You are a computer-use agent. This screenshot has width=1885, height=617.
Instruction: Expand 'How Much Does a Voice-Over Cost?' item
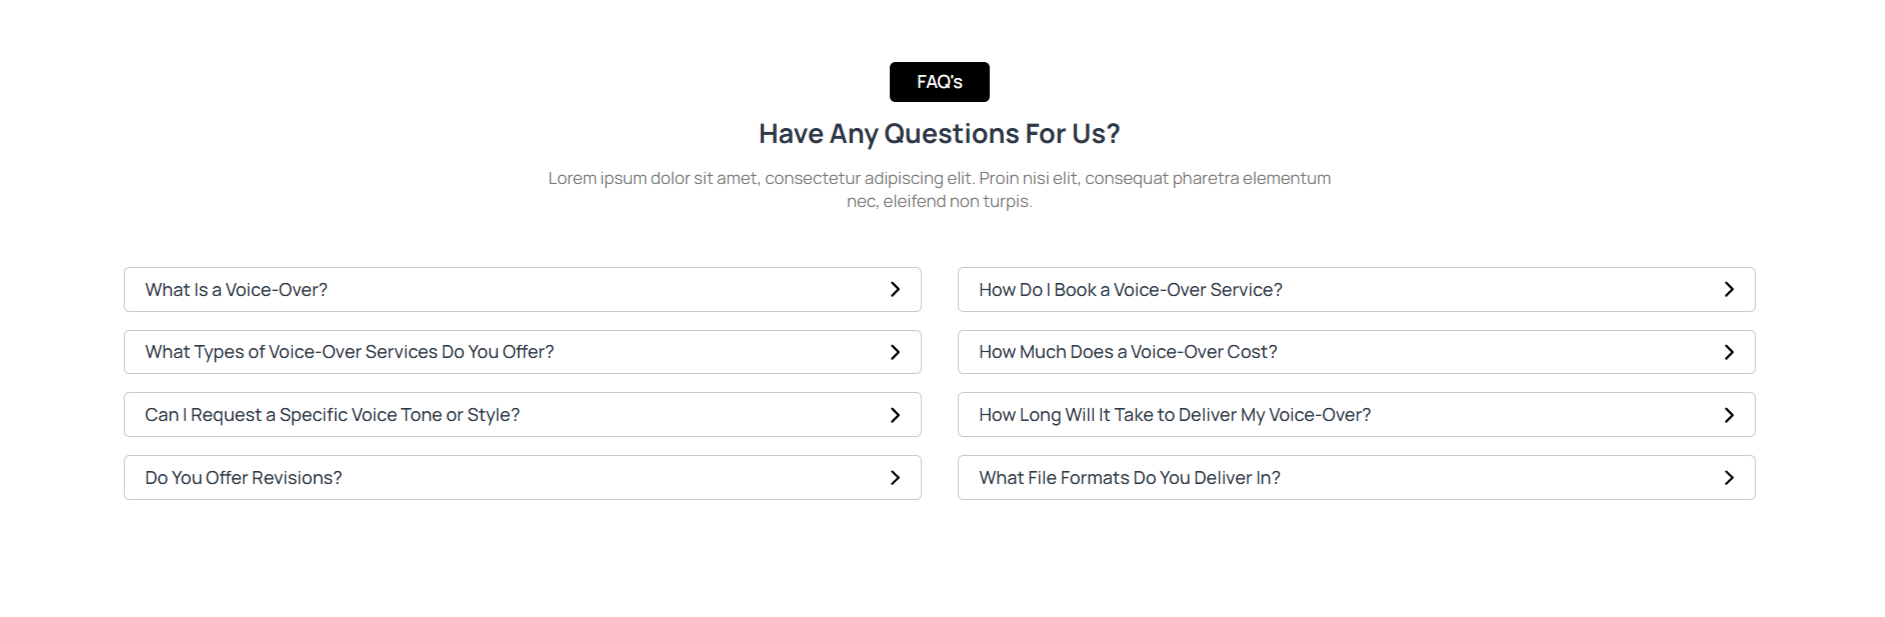(1127, 352)
